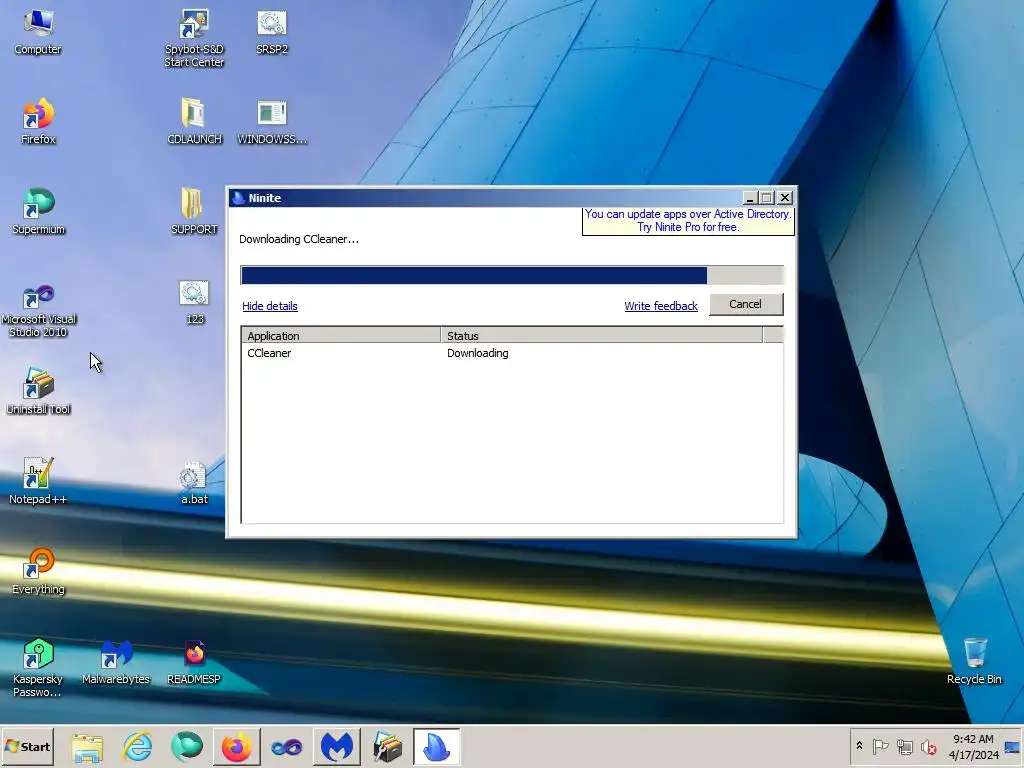
Task: Select the 123 desktop file icon
Action: [194, 302]
